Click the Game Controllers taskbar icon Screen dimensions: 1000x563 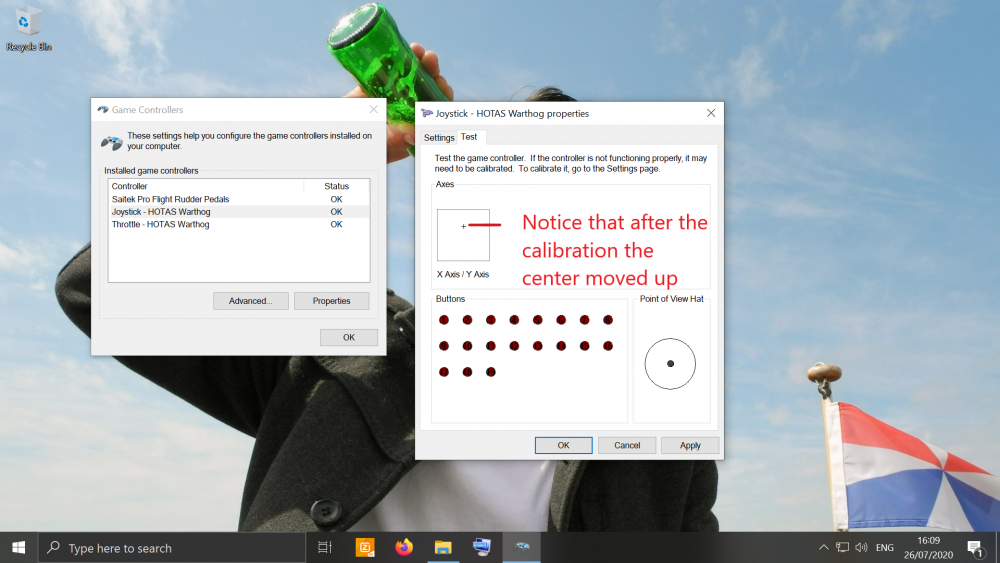click(521, 547)
